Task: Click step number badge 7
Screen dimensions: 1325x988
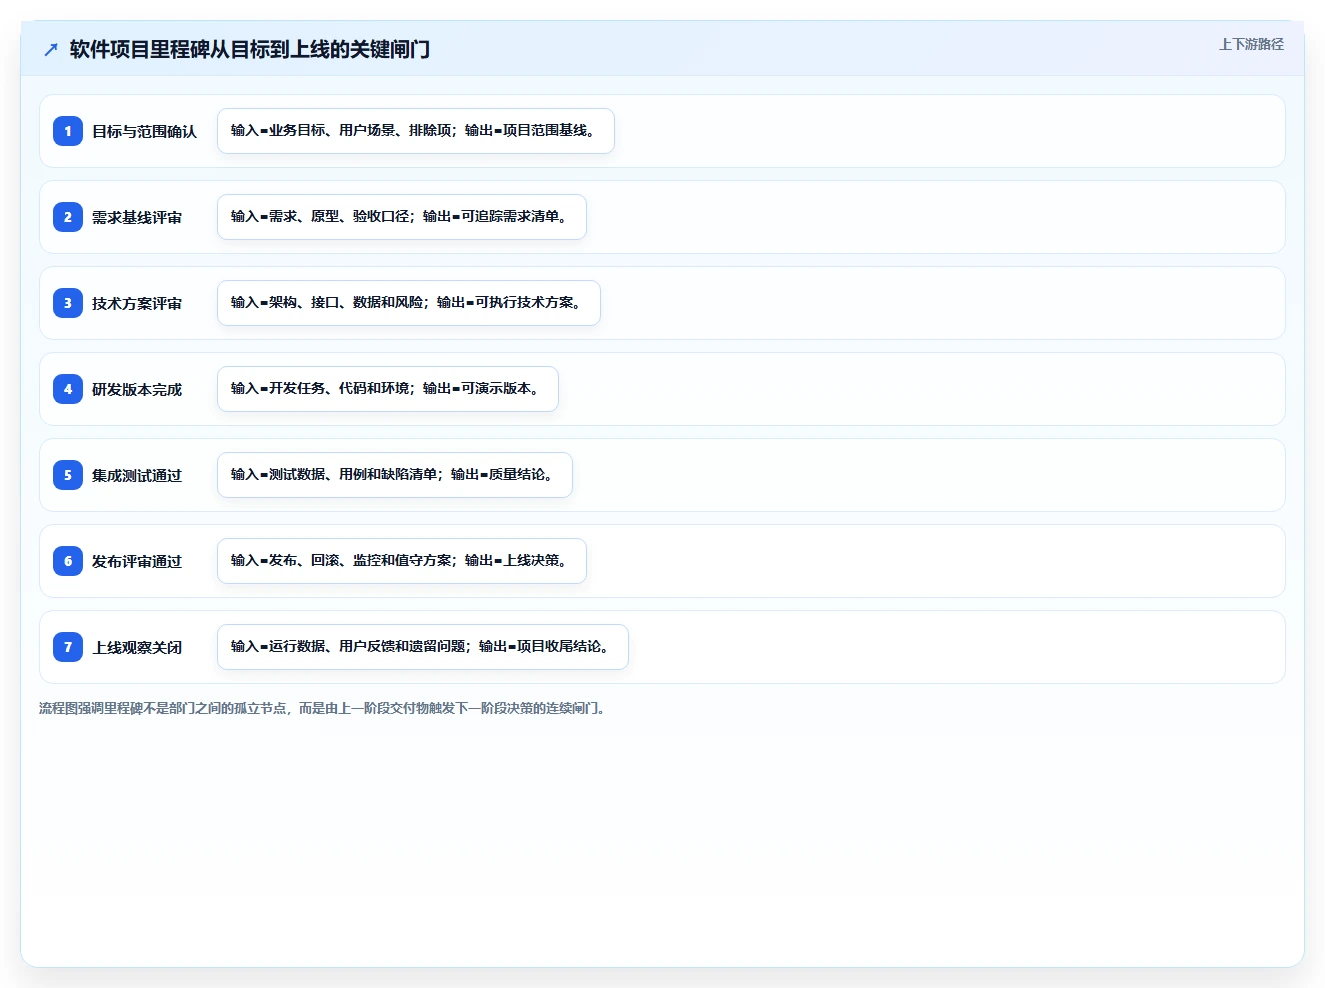Action: (x=68, y=647)
